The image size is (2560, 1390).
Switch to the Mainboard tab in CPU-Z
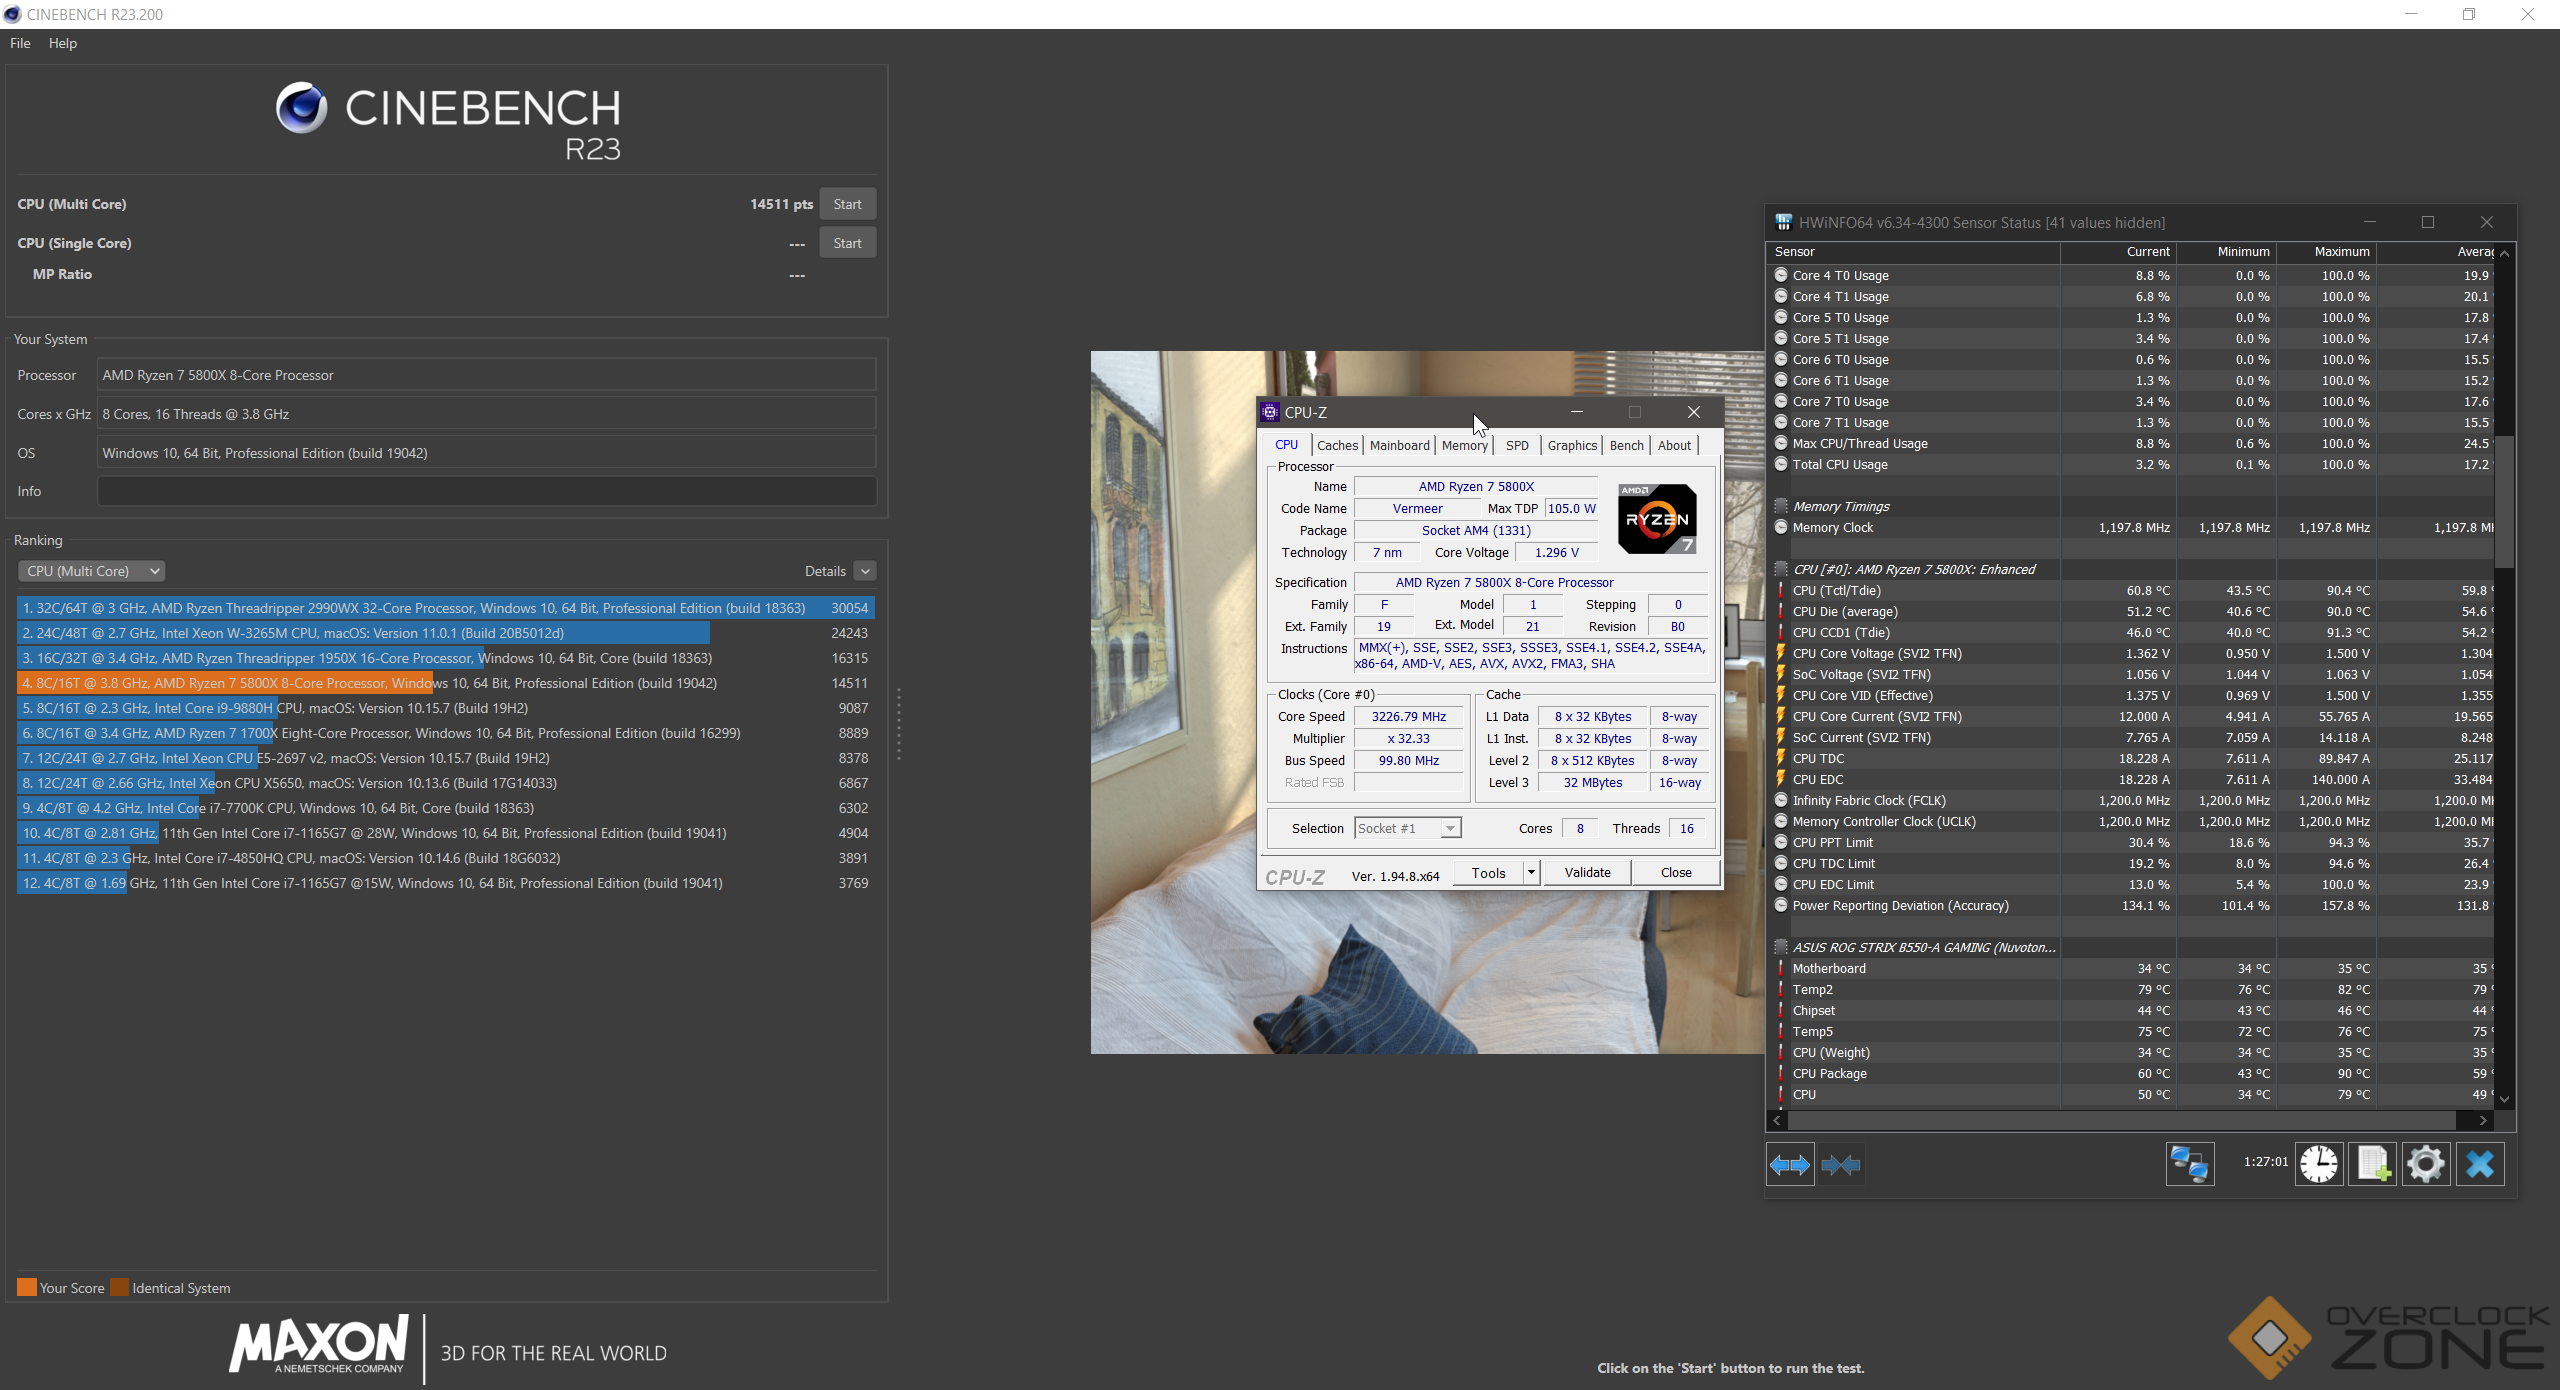coord(1399,445)
